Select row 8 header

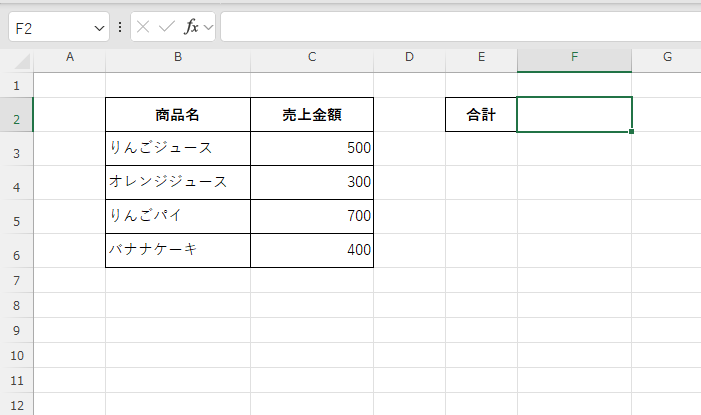click(17, 305)
